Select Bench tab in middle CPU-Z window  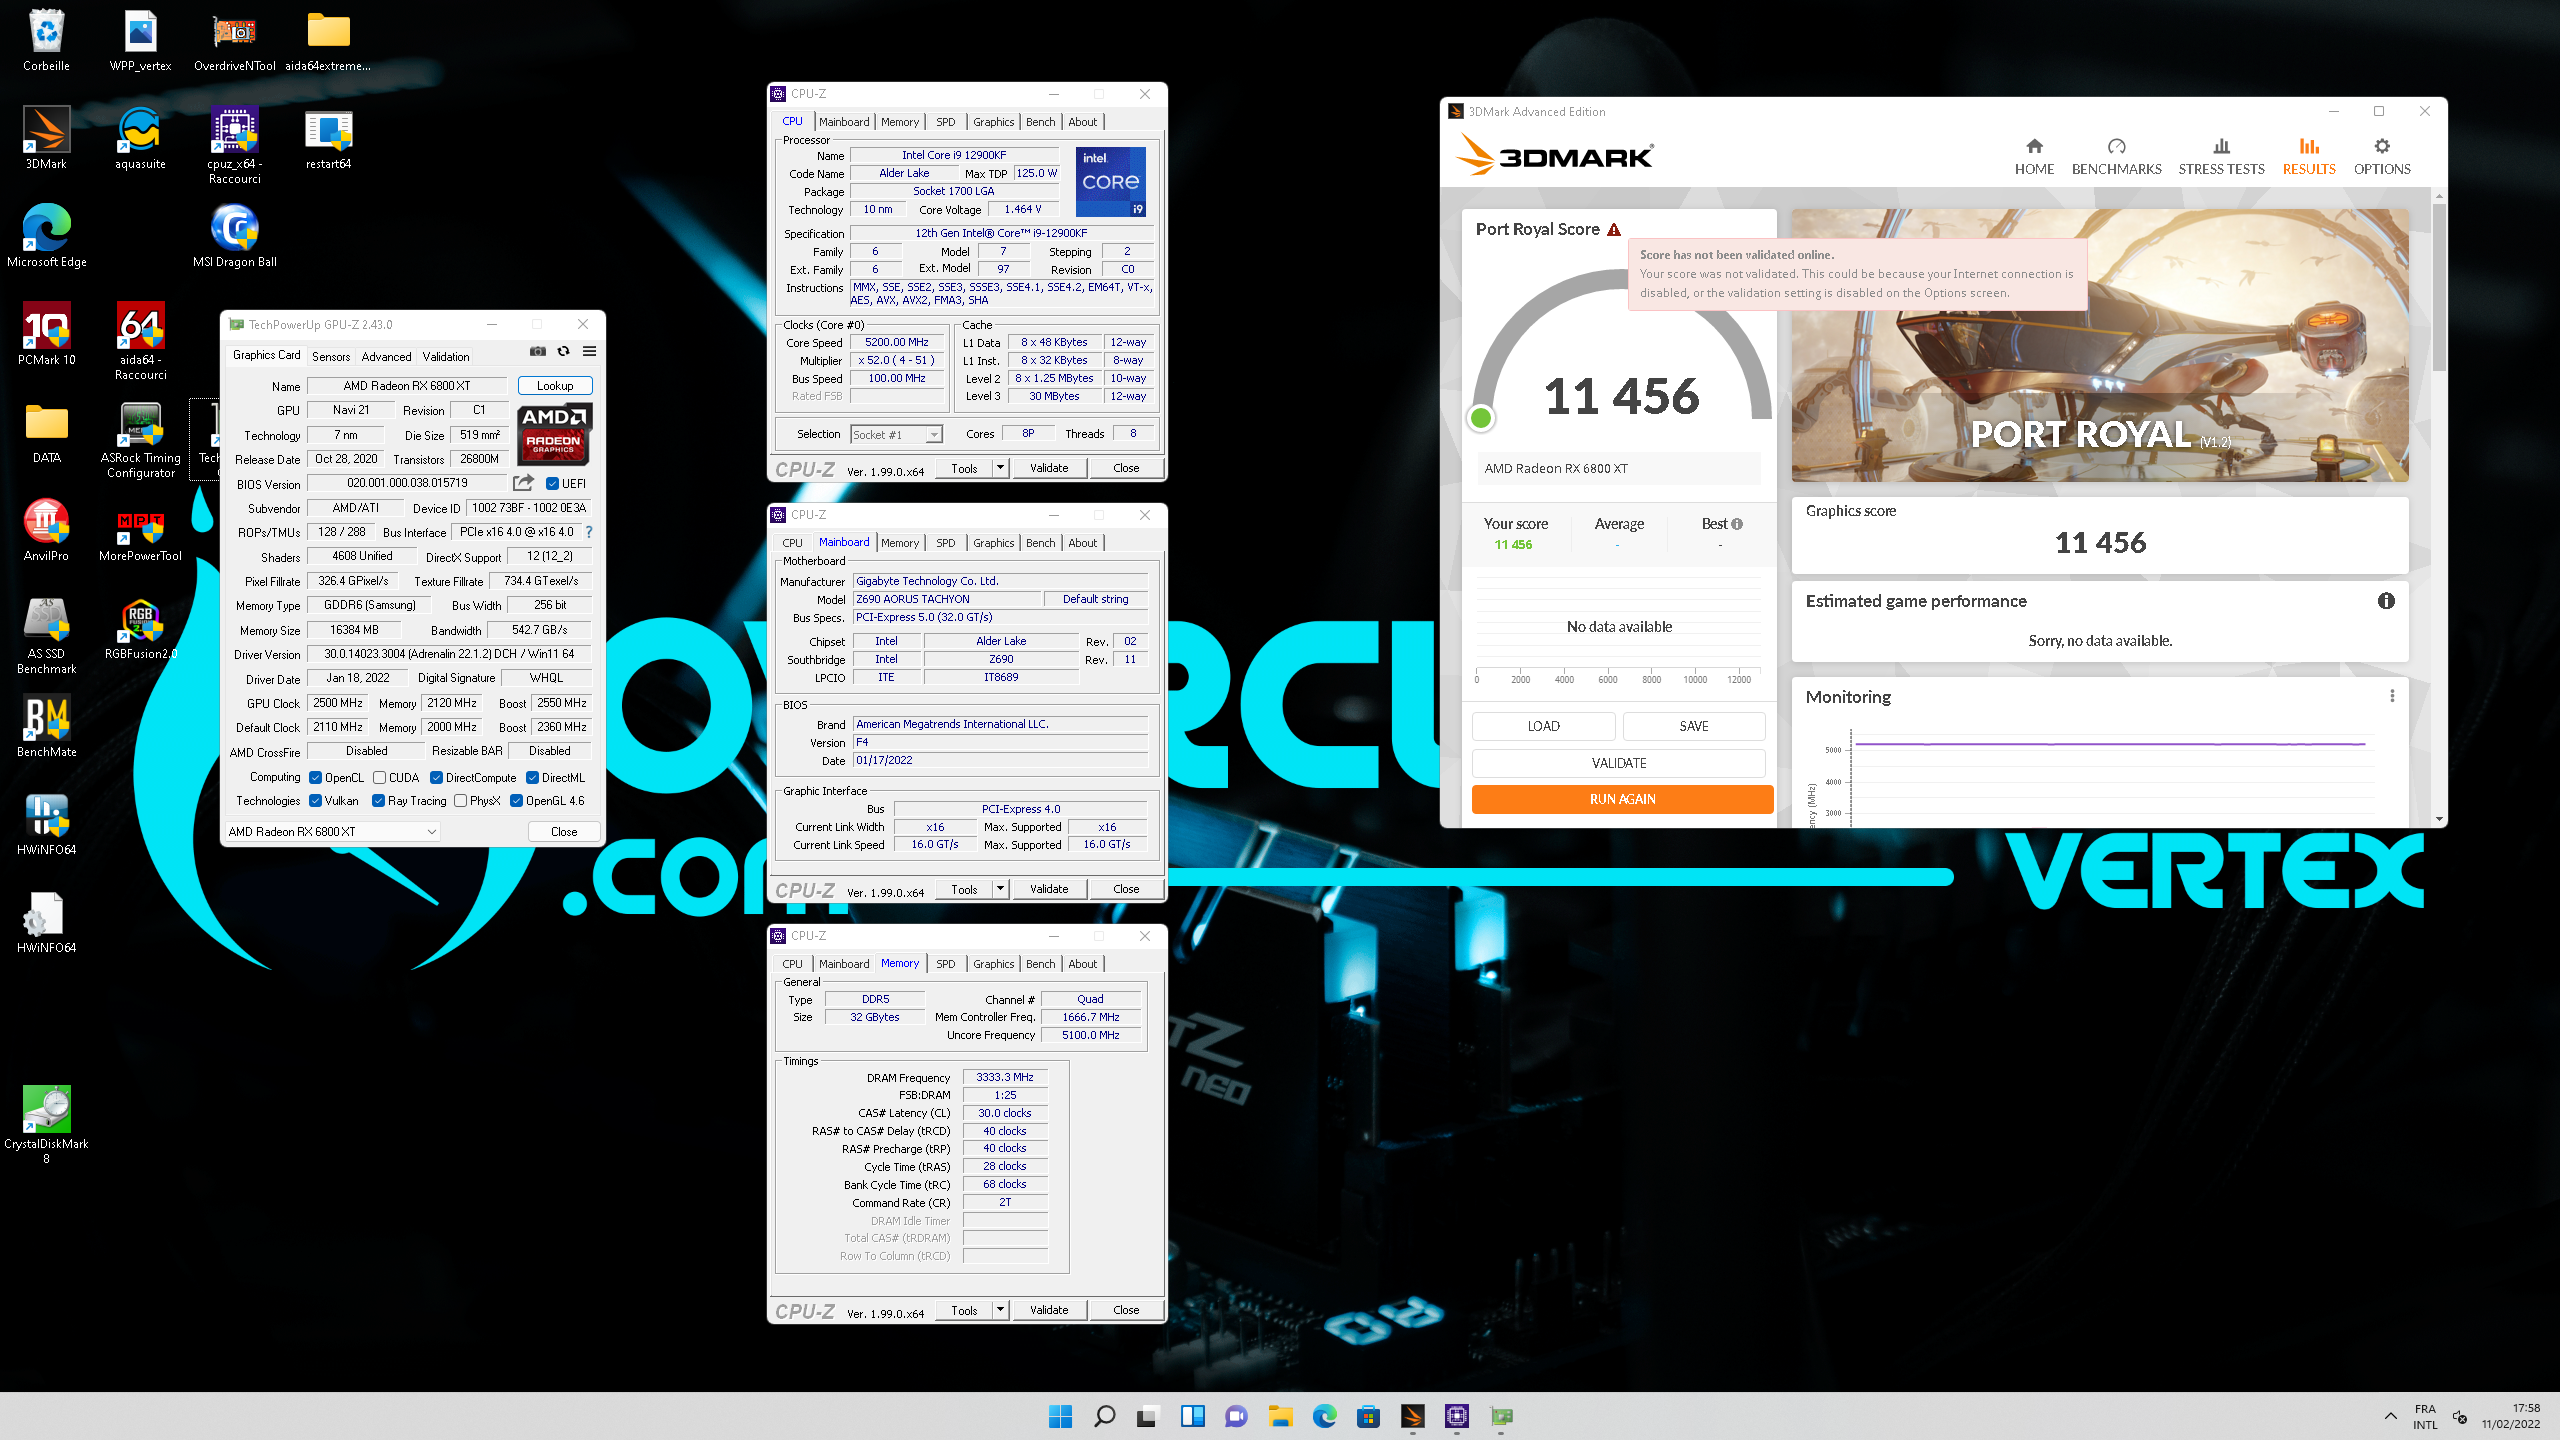coord(1040,543)
